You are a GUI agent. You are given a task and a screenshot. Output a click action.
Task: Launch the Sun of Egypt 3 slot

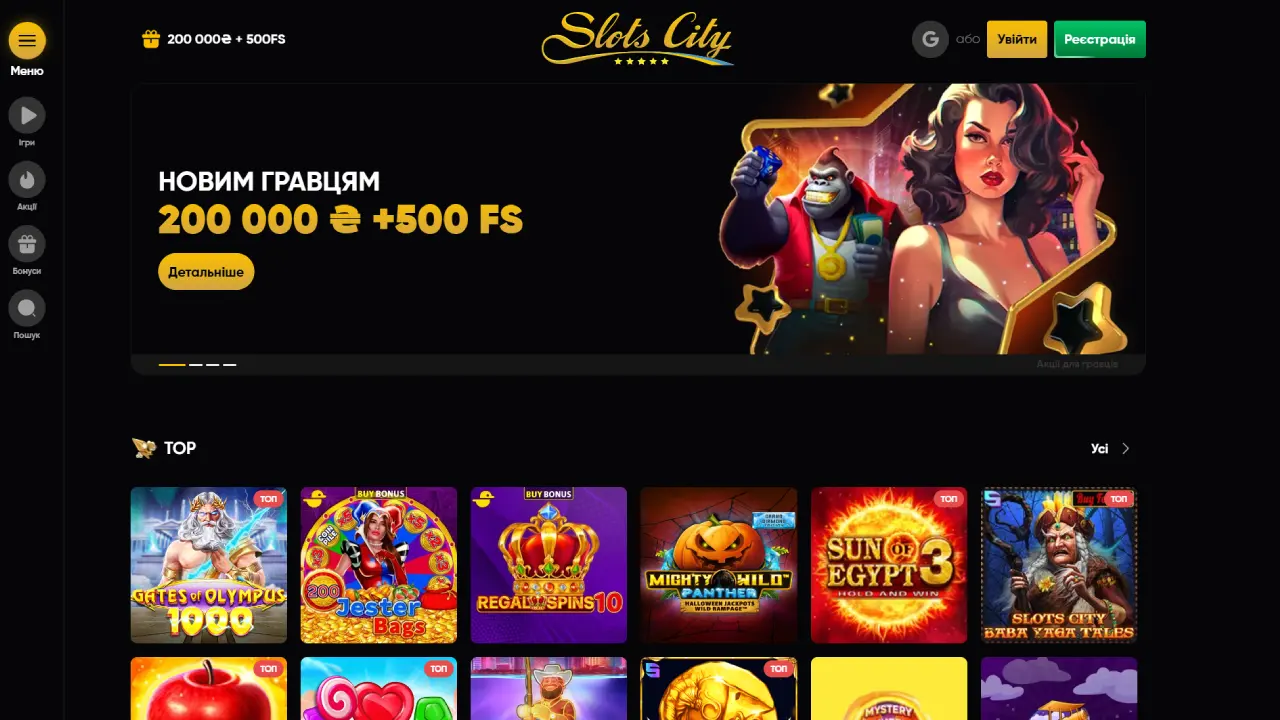pyautogui.click(x=889, y=565)
